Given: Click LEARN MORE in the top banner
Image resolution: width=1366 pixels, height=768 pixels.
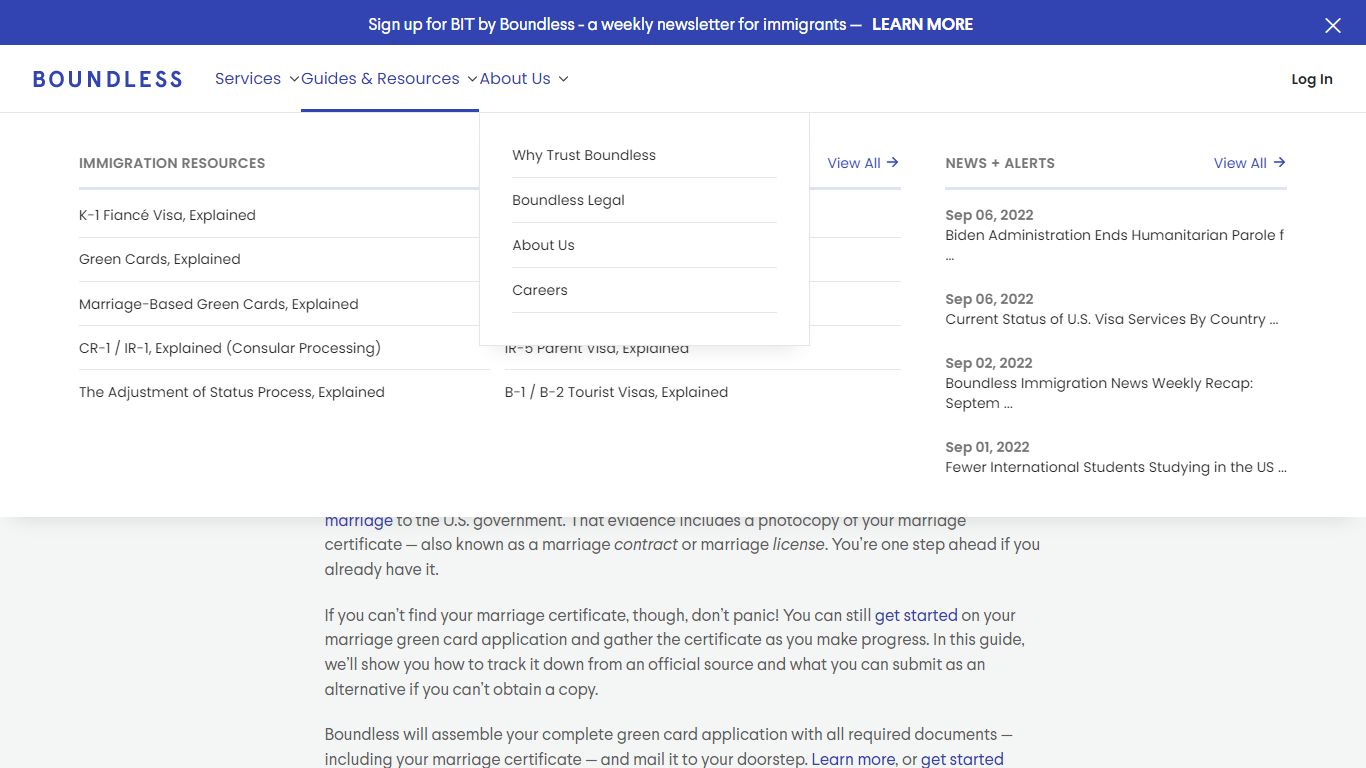Looking at the screenshot, I should coord(922,24).
